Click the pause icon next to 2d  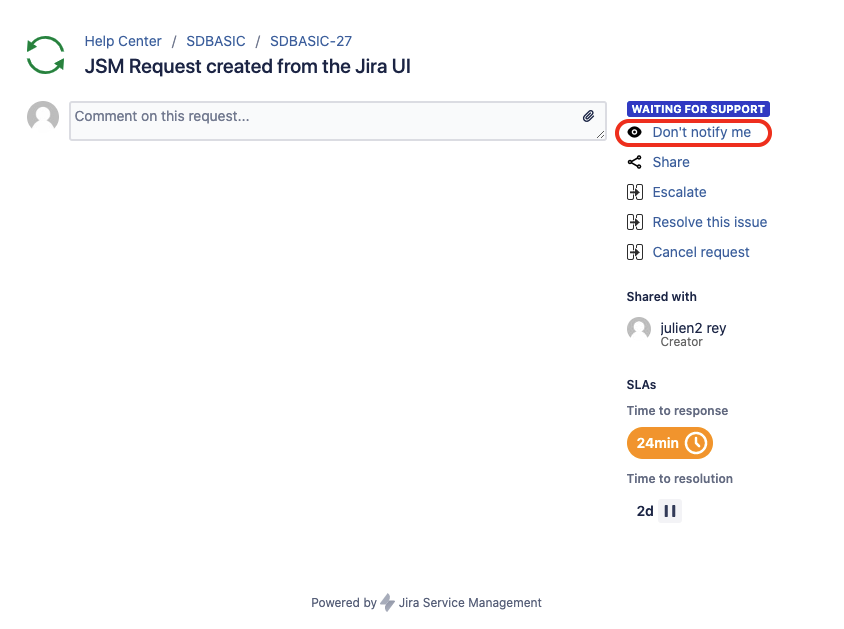click(x=670, y=511)
